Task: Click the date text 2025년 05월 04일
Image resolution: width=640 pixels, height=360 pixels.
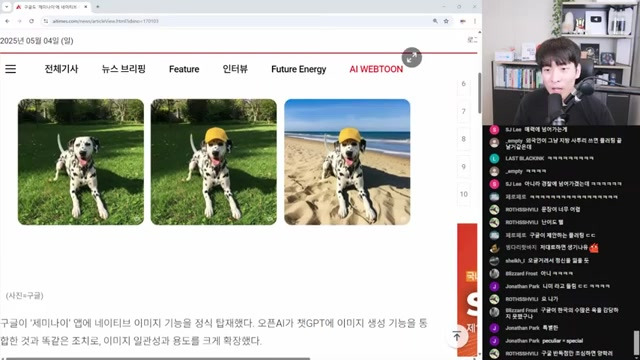Action: [37, 41]
